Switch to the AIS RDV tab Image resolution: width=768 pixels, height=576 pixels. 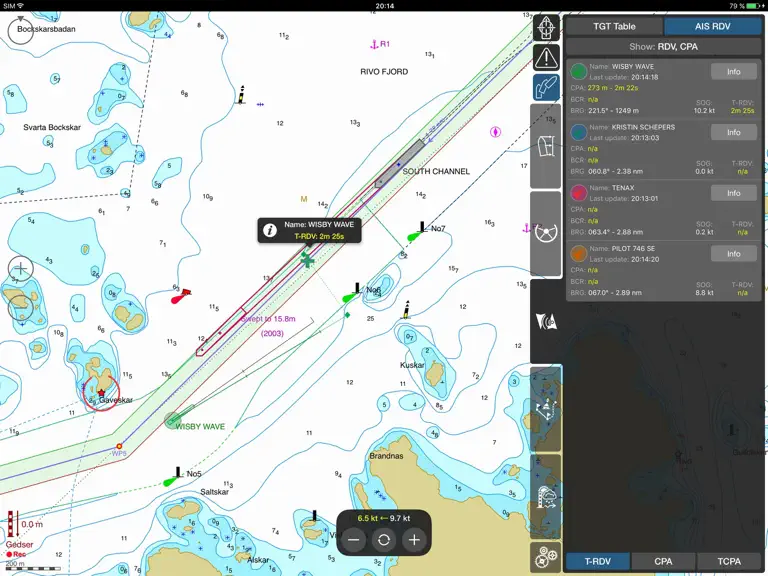(713, 26)
